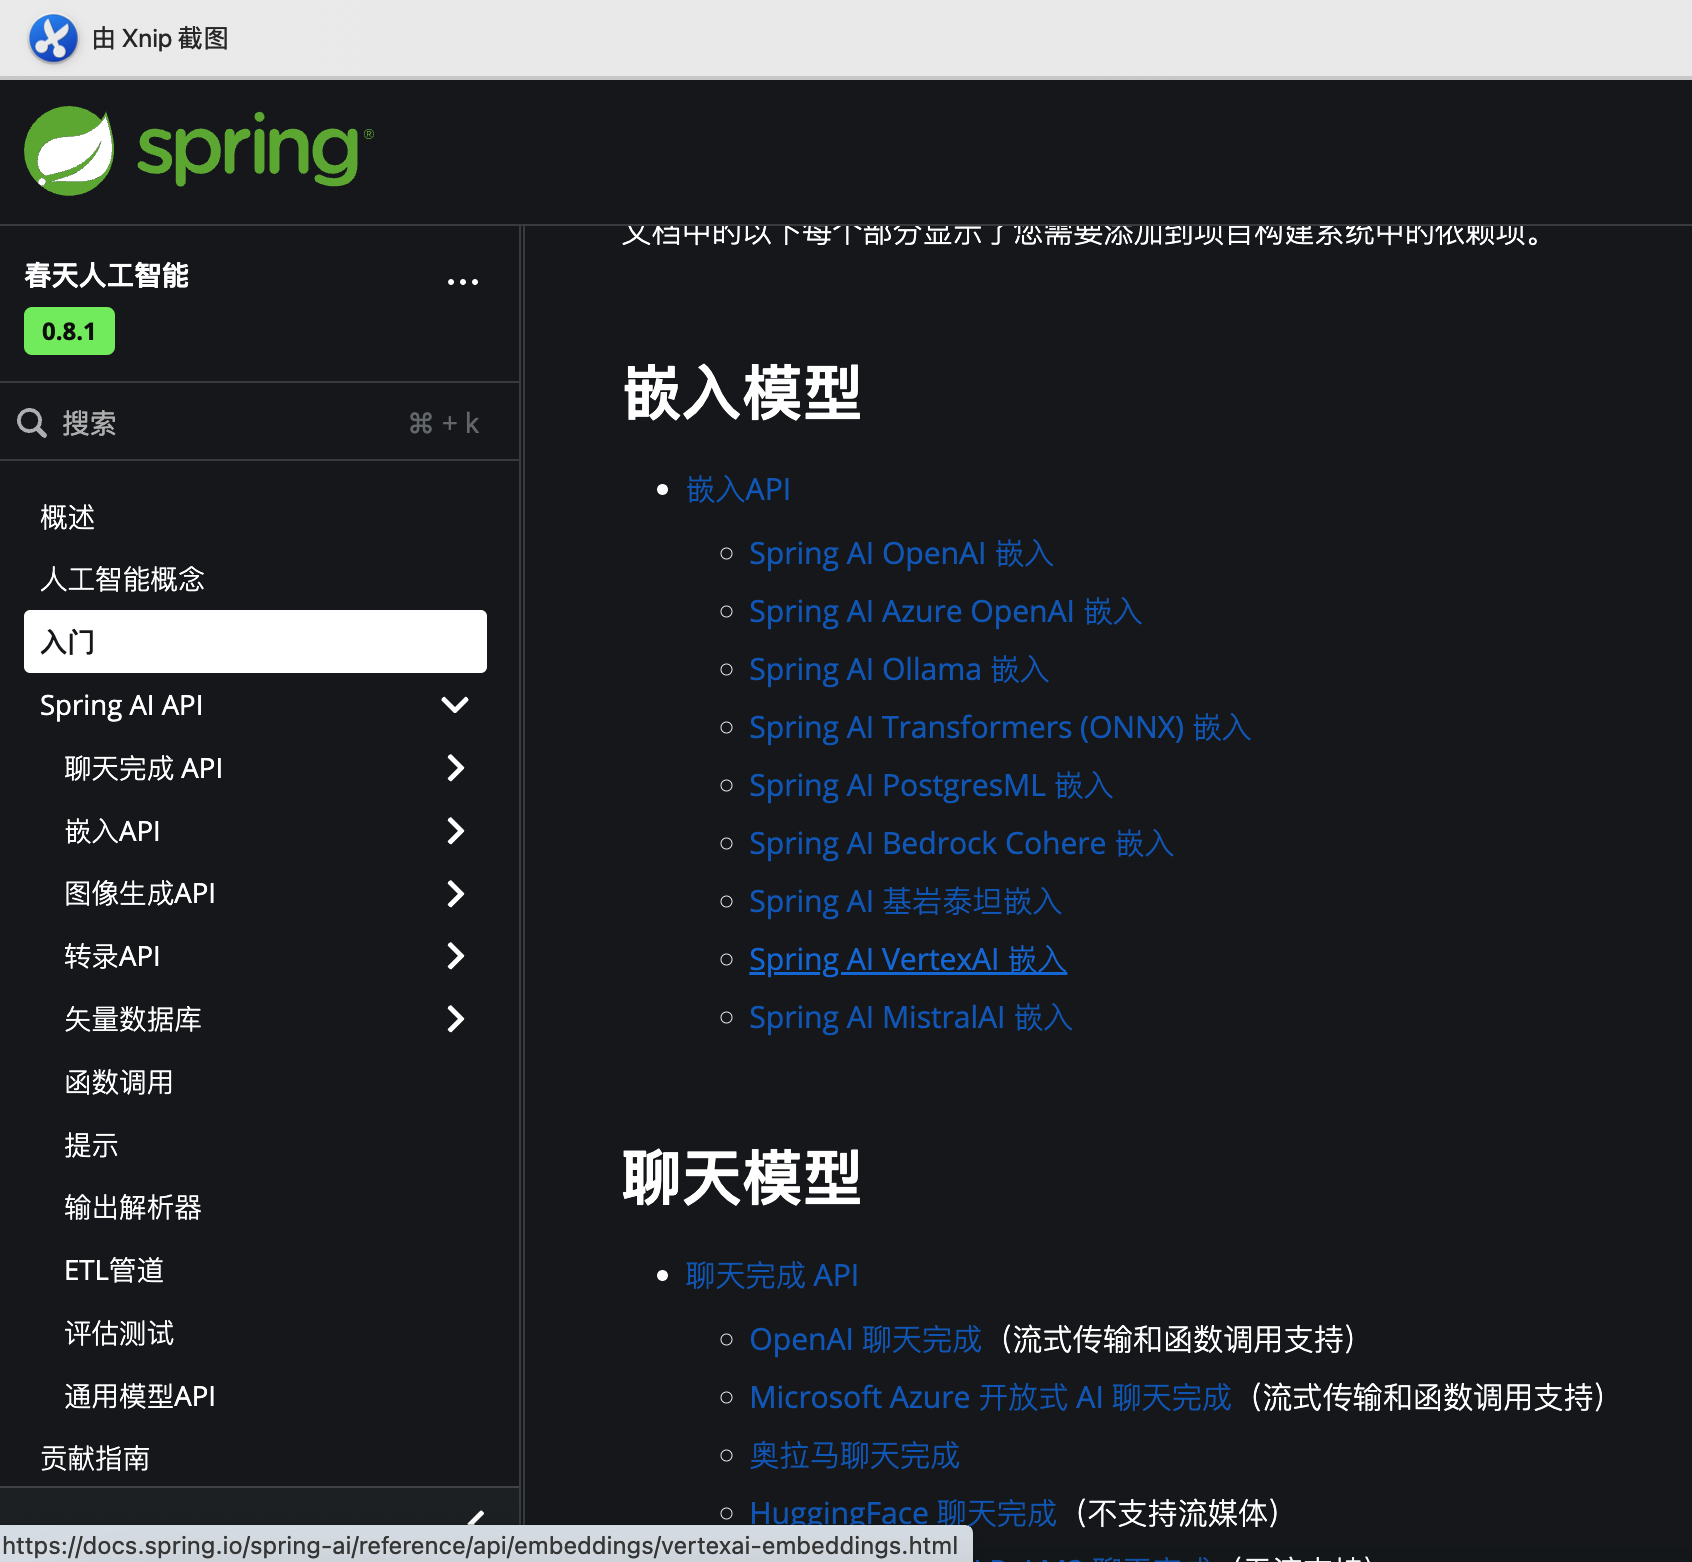1692x1562 pixels.
Task: Open the Spring AI PostgresML 嵌入 link
Action: pos(931,785)
